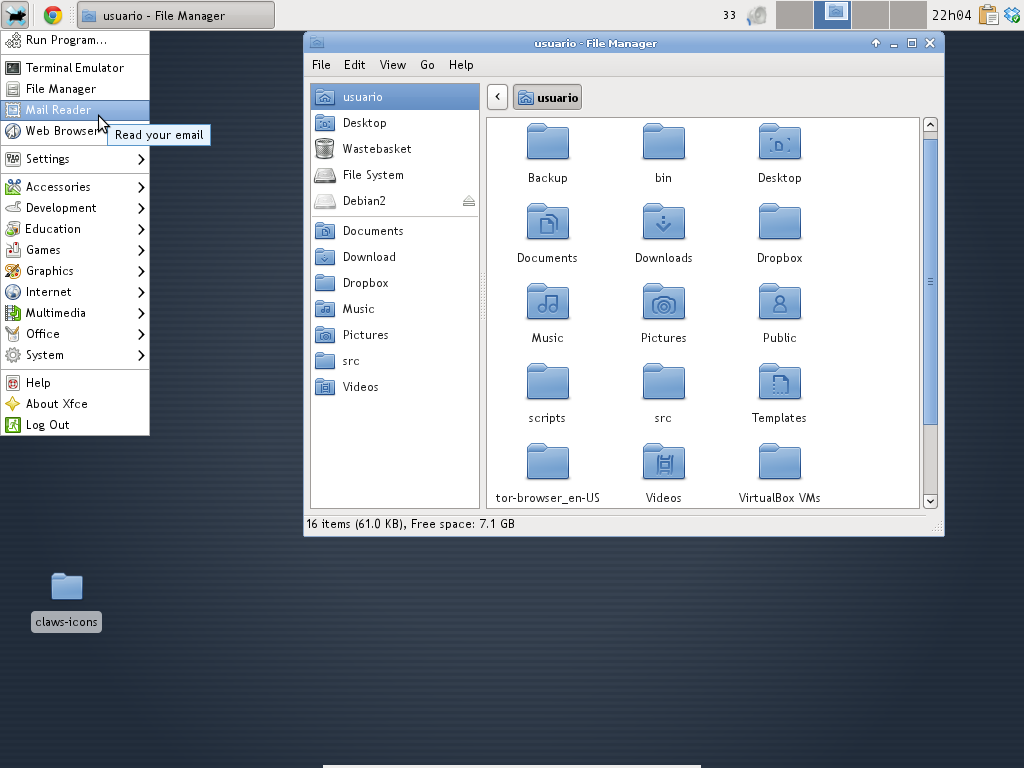
Task: Select the Public folder icon
Action: tap(779, 302)
